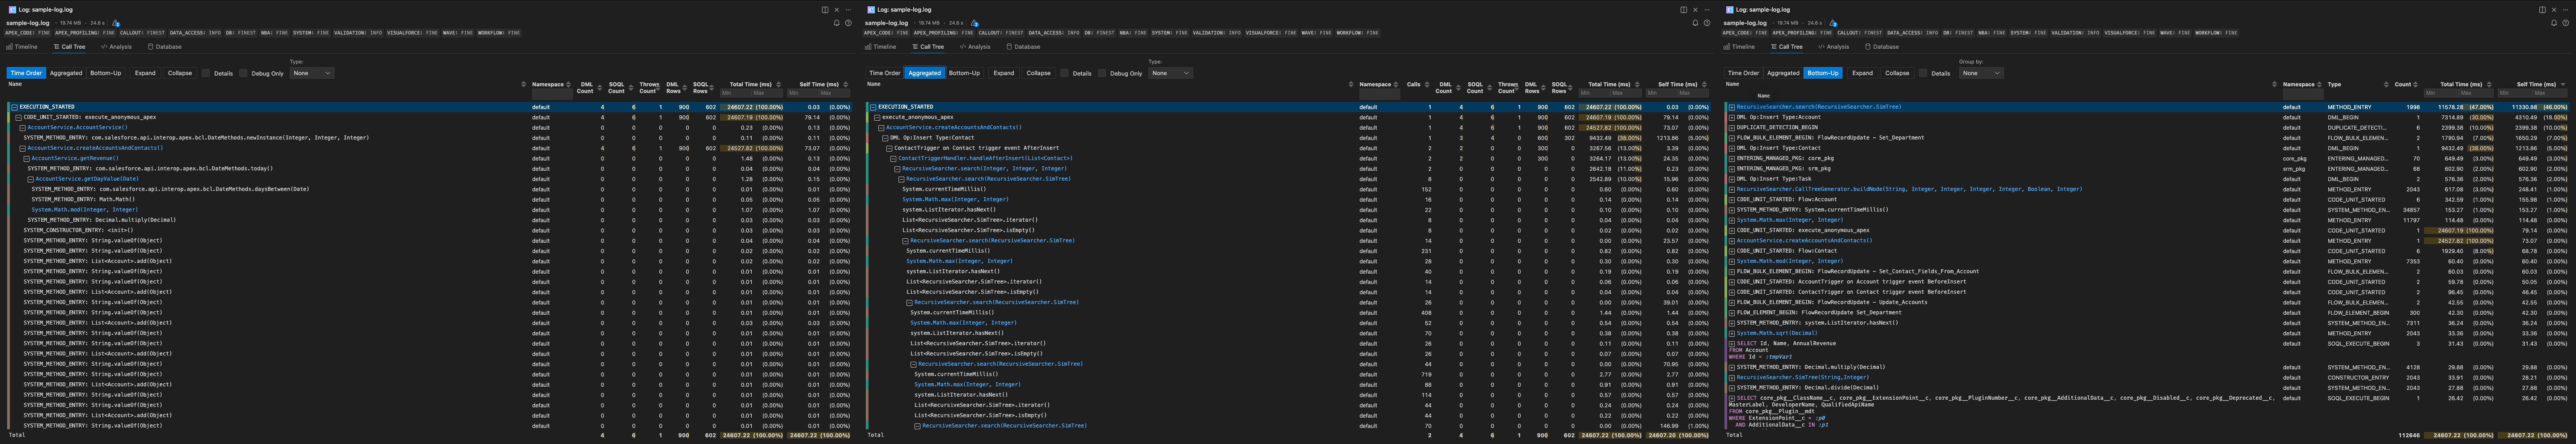Switch to the Database tab in the middle panel
This screenshot has width=2576, height=444.
pyautogui.click(x=1024, y=46)
